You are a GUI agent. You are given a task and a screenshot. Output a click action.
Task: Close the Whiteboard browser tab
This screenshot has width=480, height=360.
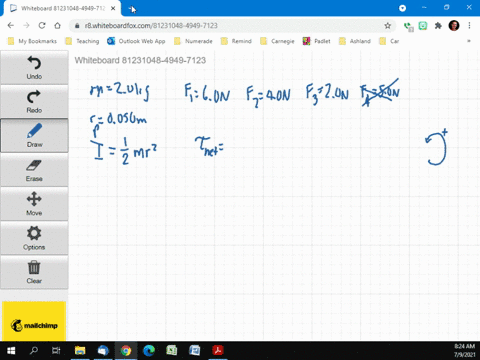pos(113,8)
